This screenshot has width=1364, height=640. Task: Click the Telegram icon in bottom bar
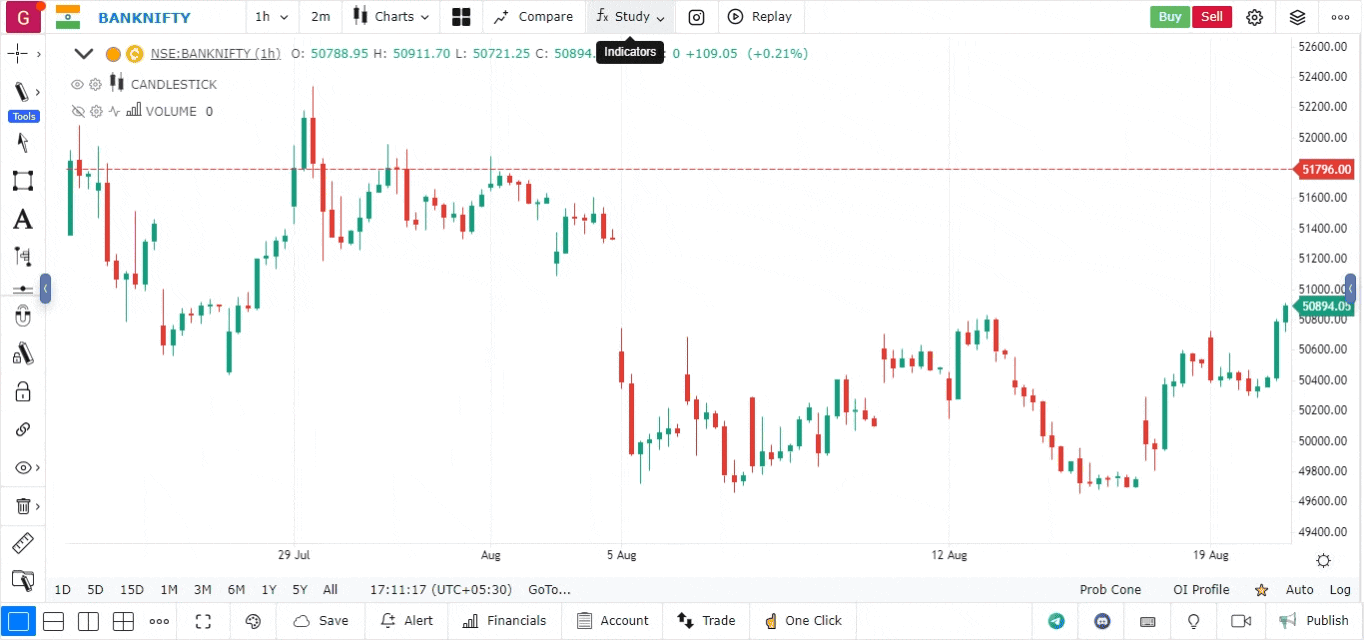[x=1056, y=621]
